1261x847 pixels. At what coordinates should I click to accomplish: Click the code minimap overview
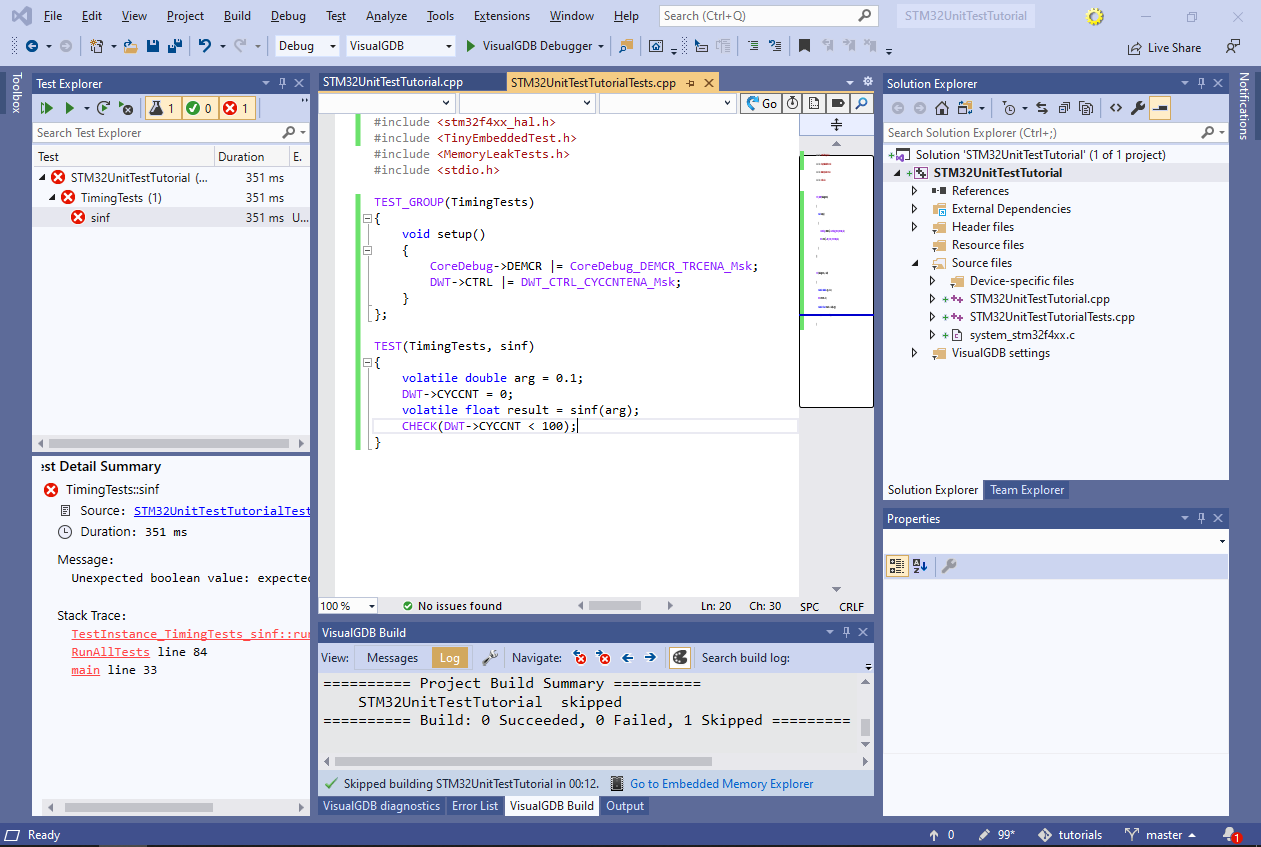[x=837, y=279]
